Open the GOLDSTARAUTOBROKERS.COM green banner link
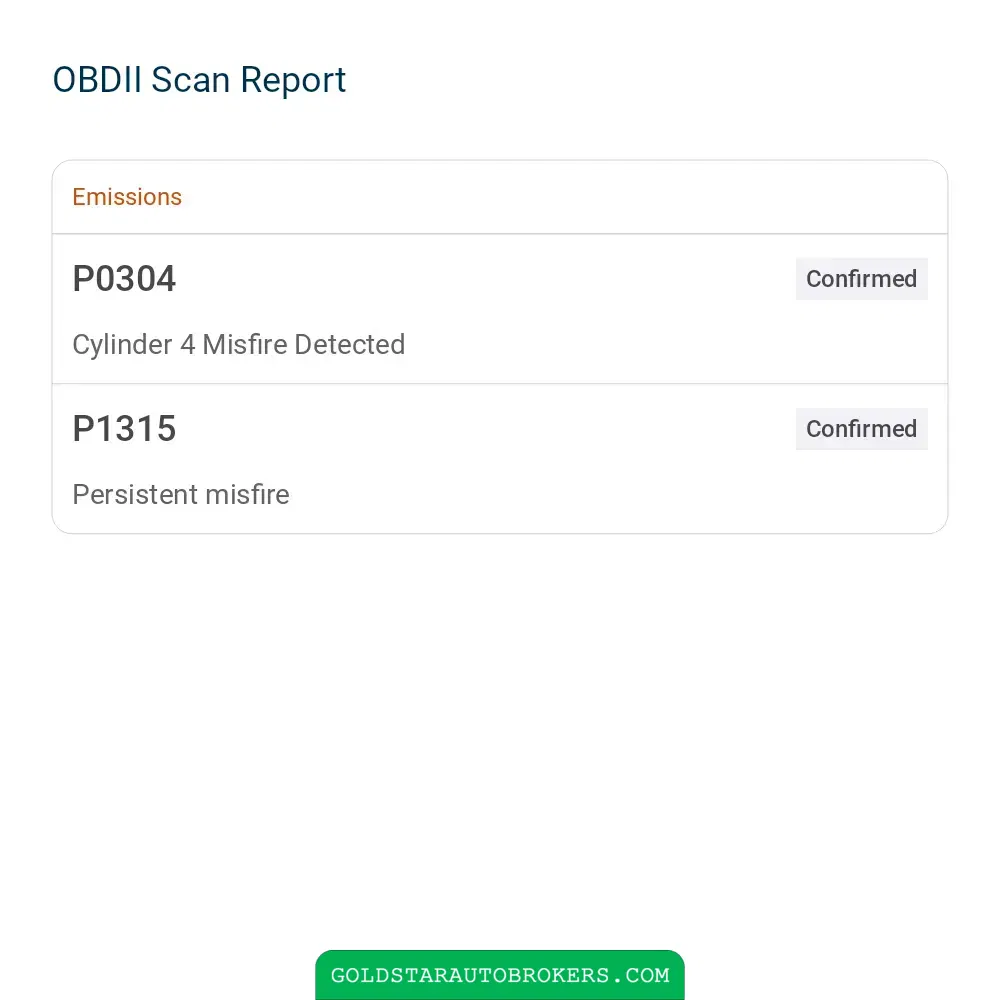 (499, 974)
